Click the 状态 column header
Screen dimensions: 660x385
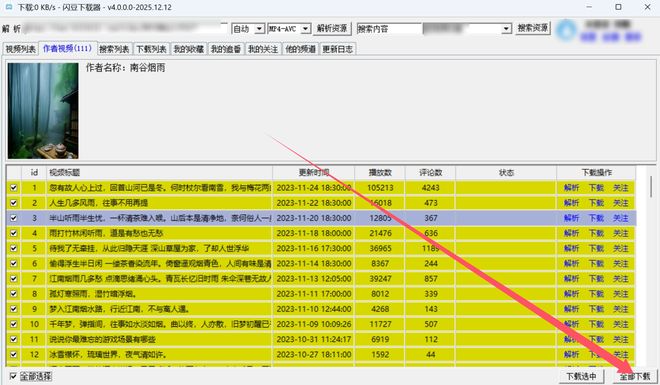pos(506,173)
